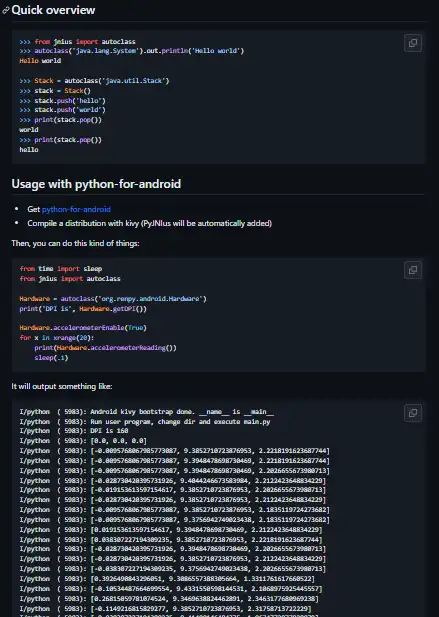Click 'It will output something like:' text
This screenshot has width=439, height=617.
62,386
